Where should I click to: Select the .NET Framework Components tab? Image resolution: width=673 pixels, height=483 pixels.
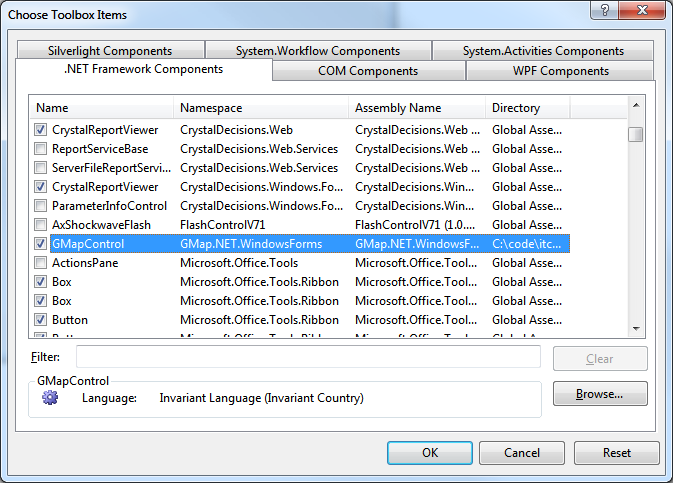144,69
